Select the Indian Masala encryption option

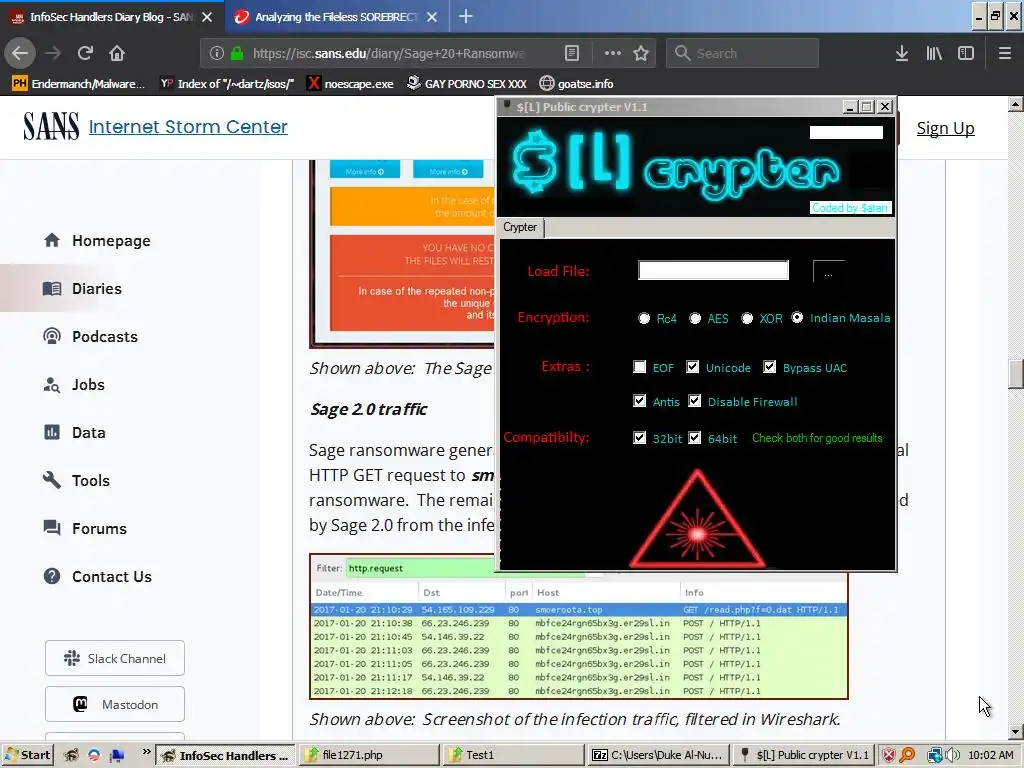pyautogui.click(x=797, y=317)
